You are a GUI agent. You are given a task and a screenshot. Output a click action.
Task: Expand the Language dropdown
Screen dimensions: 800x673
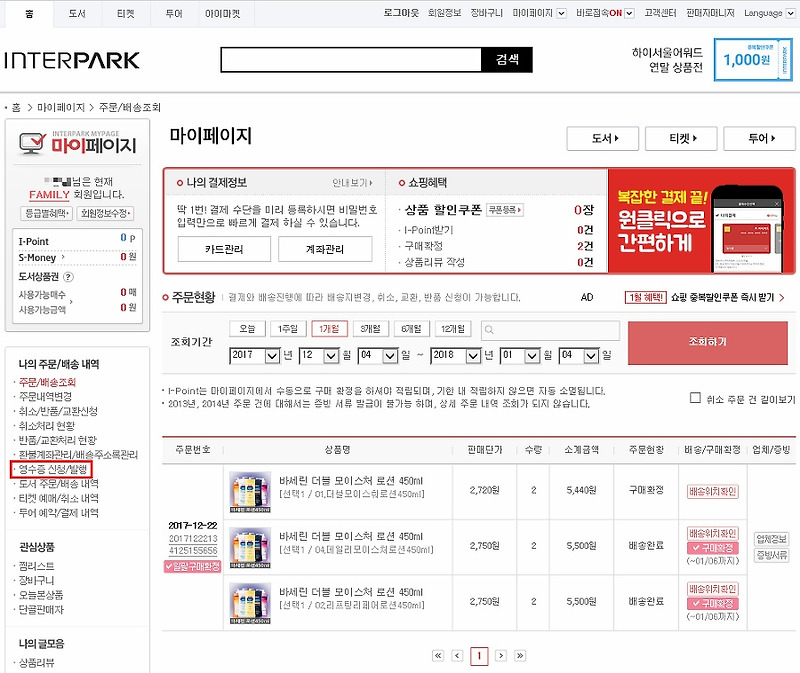(790, 13)
